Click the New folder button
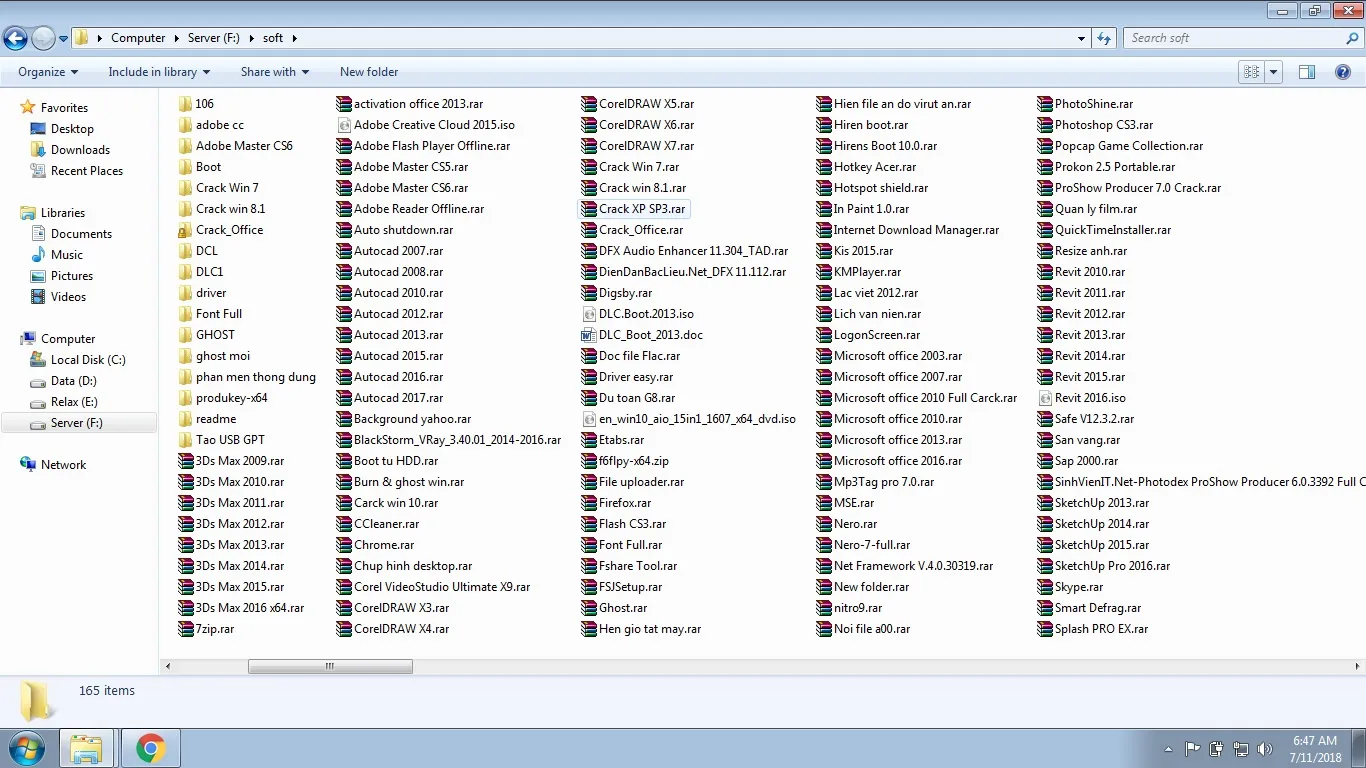1366x768 pixels. pyautogui.click(x=369, y=72)
